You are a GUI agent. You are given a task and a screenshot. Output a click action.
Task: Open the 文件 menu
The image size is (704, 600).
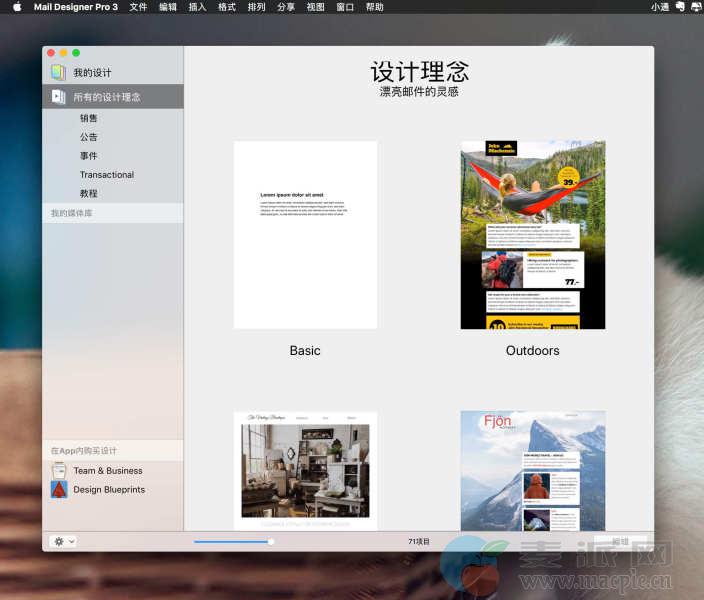pyautogui.click(x=138, y=7)
